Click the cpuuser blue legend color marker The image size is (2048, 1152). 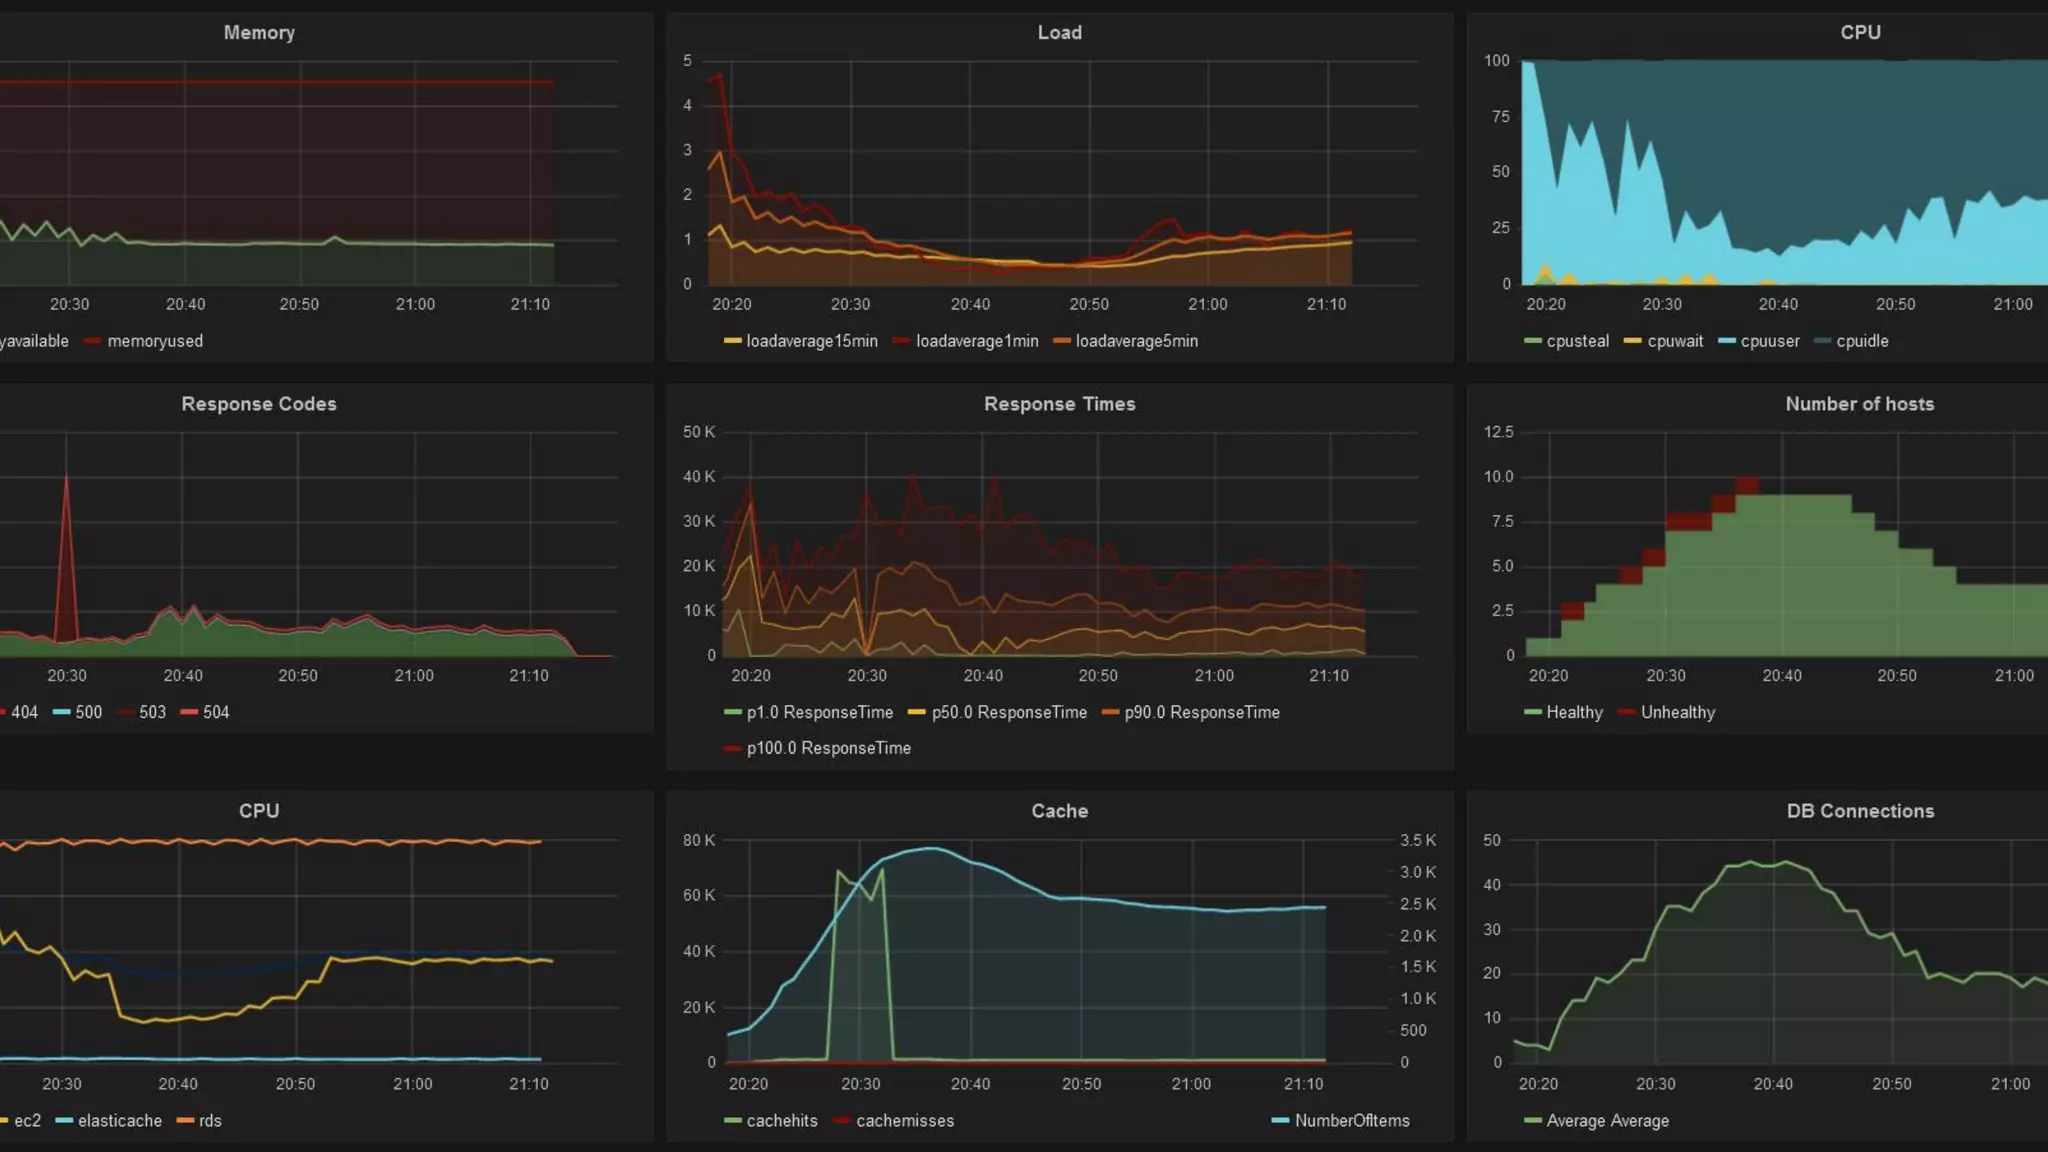[1726, 341]
